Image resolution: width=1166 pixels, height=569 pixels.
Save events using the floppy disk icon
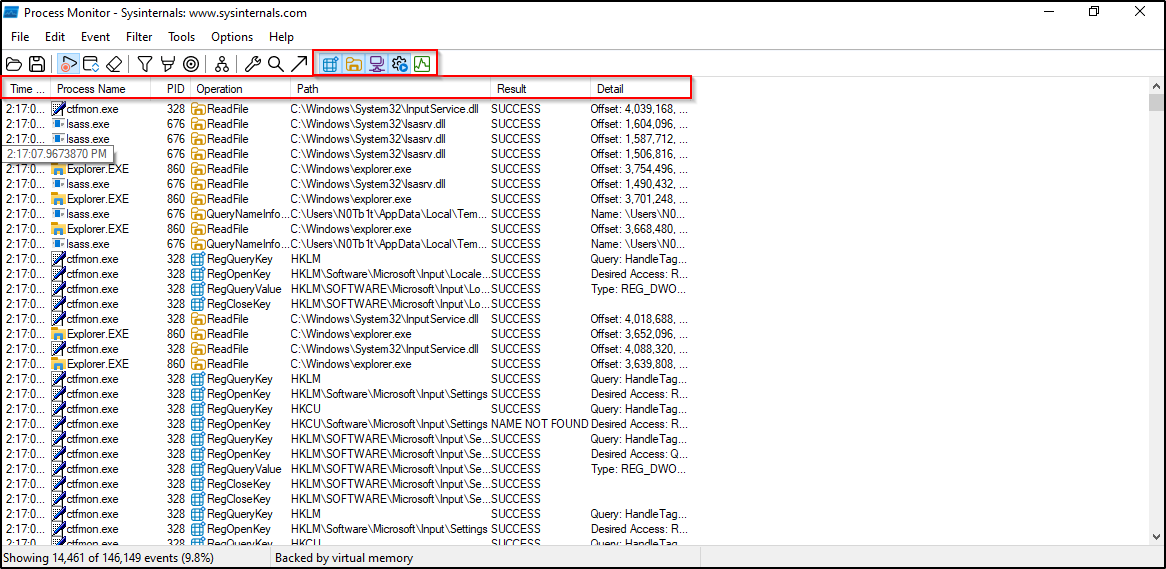click(x=37, y=64)
